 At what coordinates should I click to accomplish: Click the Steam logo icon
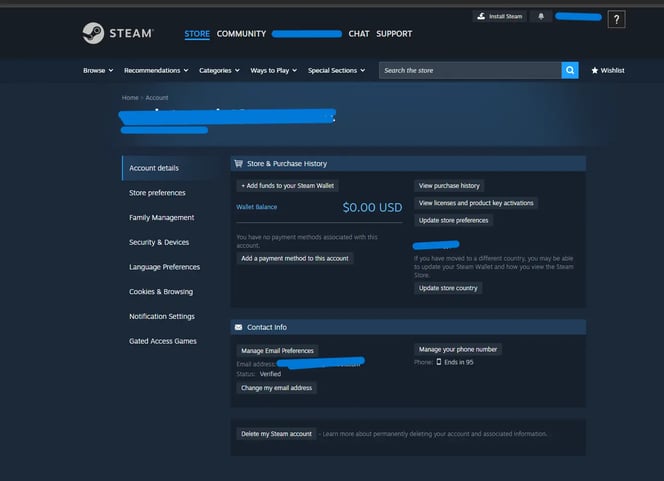coord(94,33)
